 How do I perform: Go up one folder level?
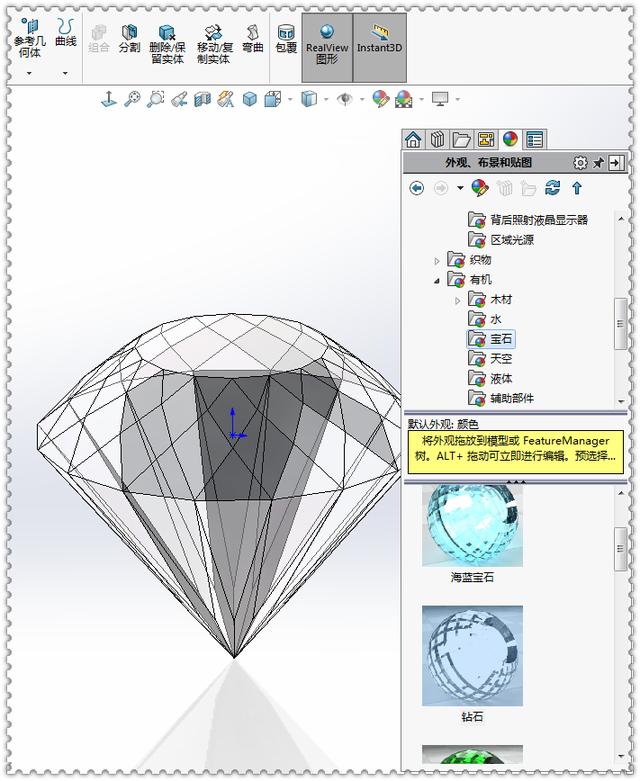tap(577, 188)
